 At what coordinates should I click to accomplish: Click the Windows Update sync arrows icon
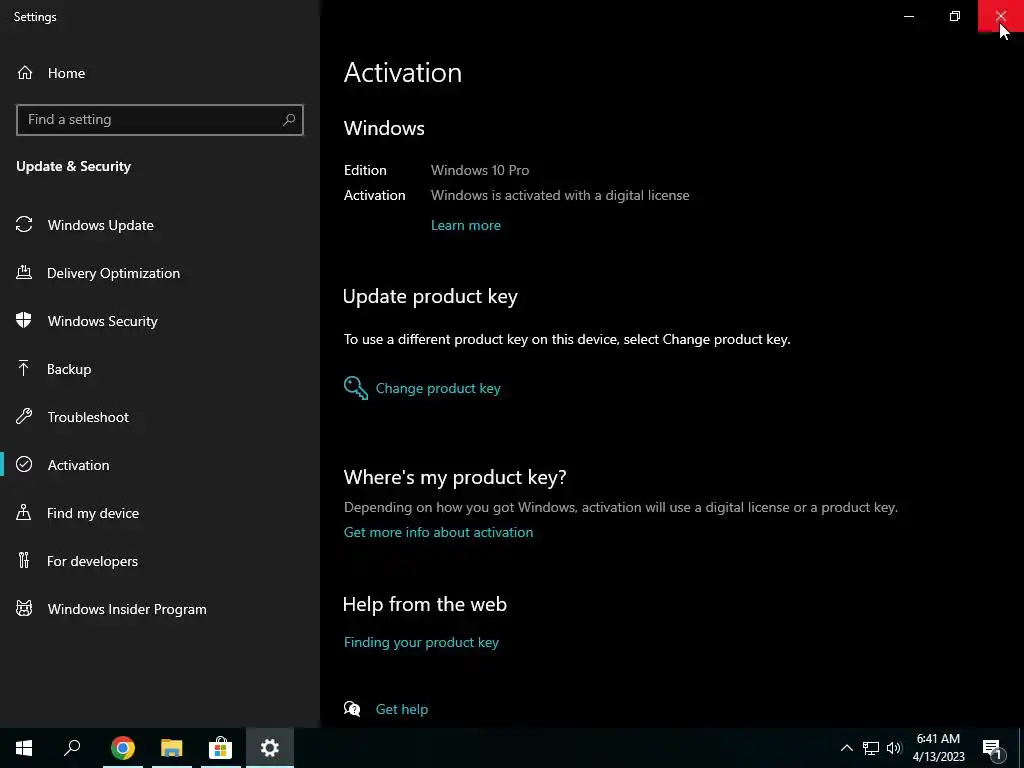pos(24,225)
